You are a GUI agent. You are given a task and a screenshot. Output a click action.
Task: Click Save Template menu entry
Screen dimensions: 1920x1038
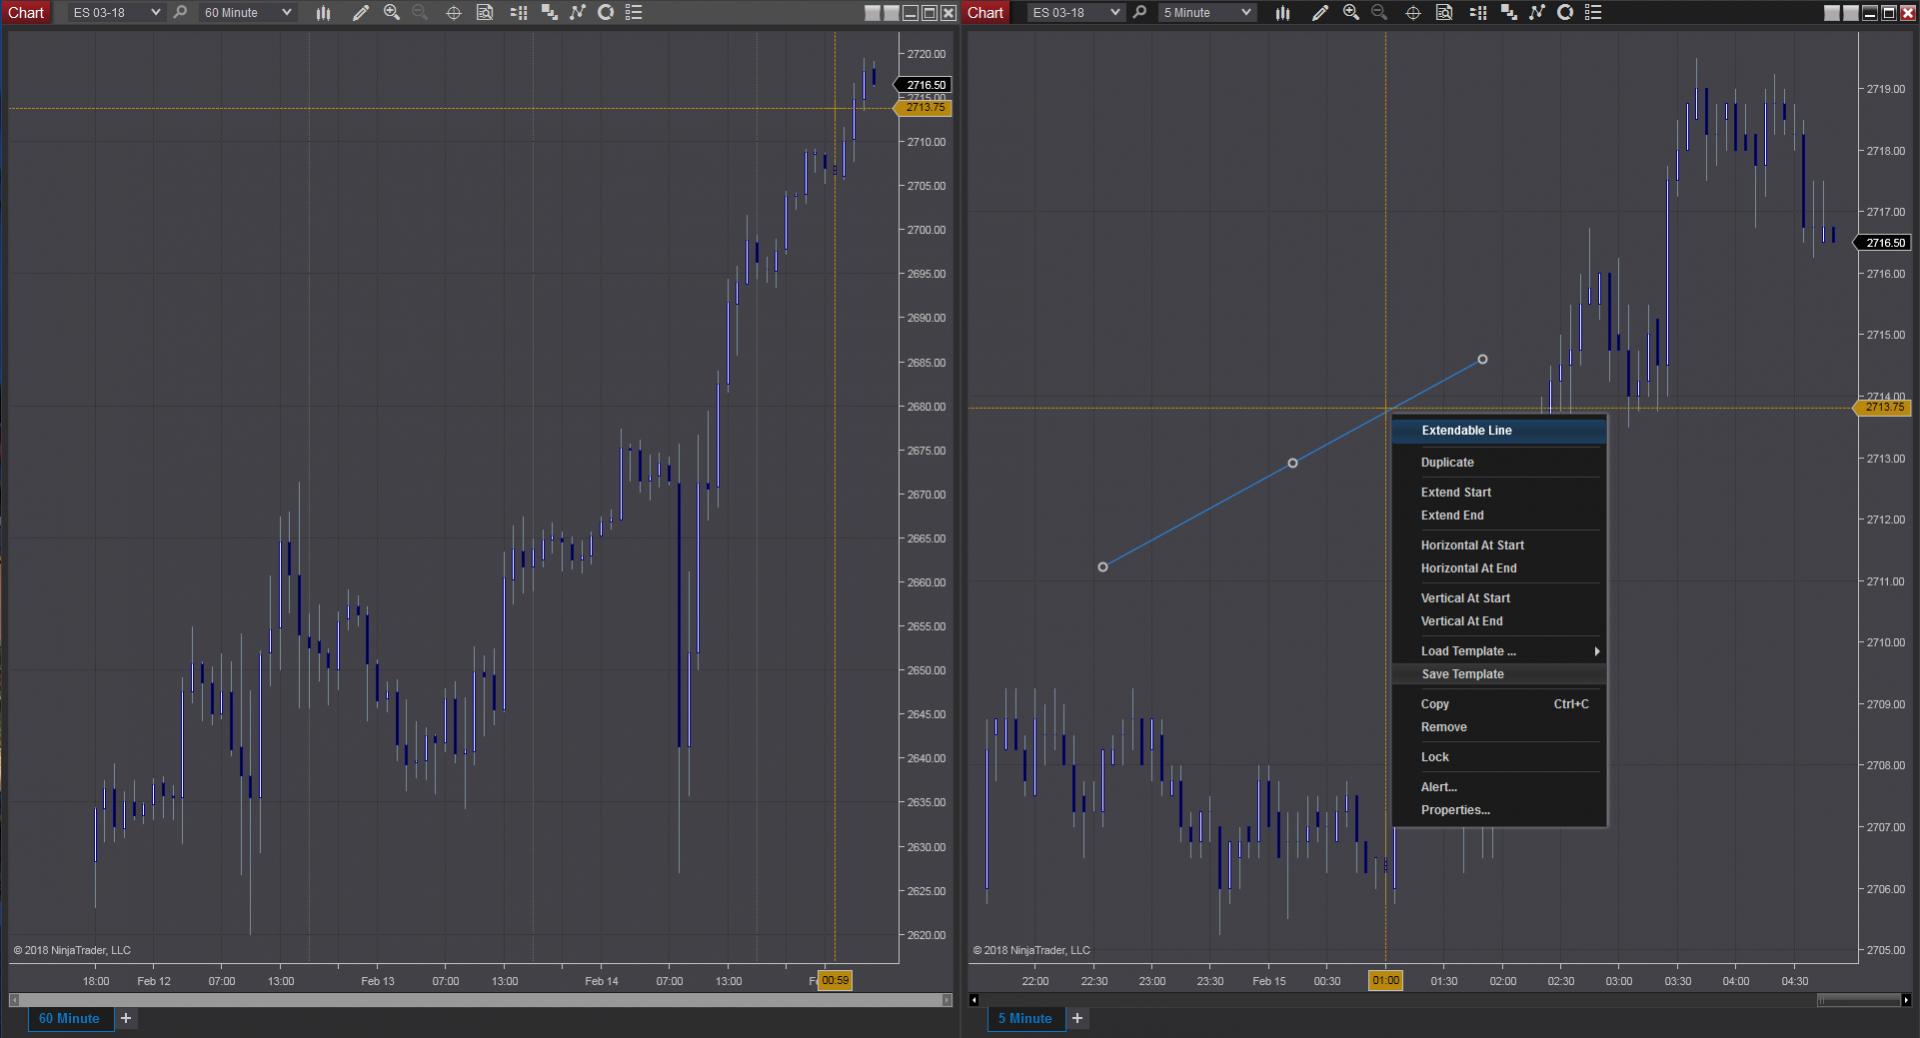1499,674
